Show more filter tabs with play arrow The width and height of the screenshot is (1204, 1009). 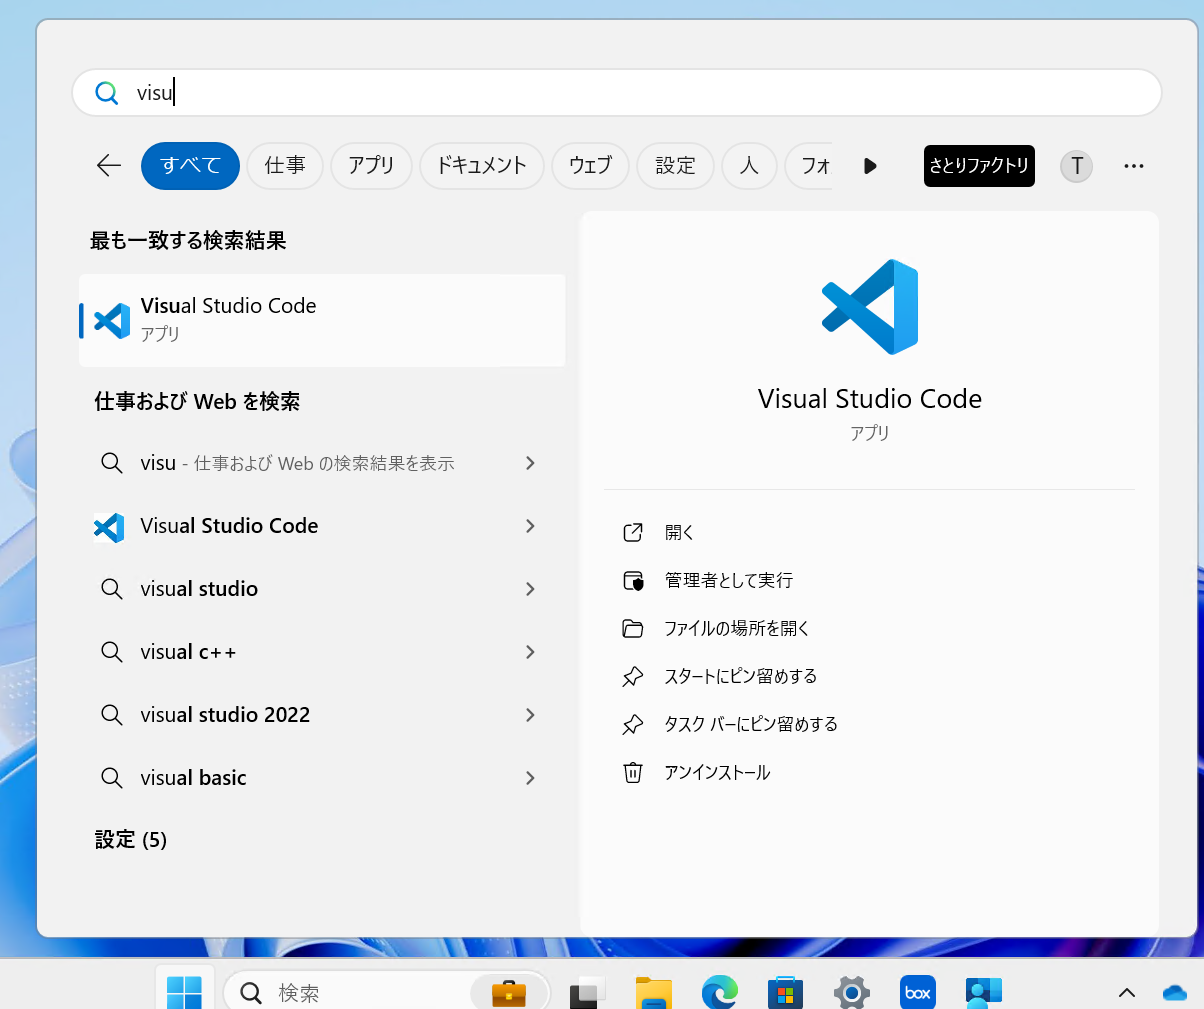pyautogui.click(x=870, y=166)
